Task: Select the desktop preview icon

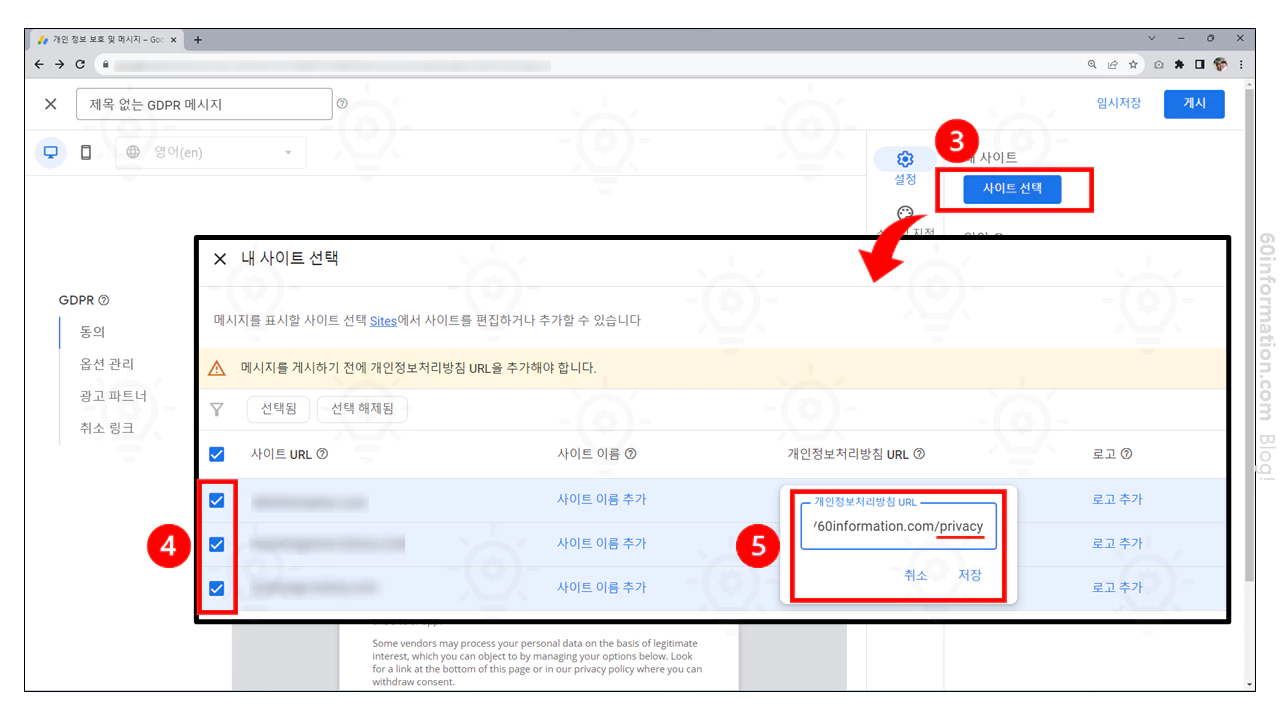Action: (x=50, y=152)
